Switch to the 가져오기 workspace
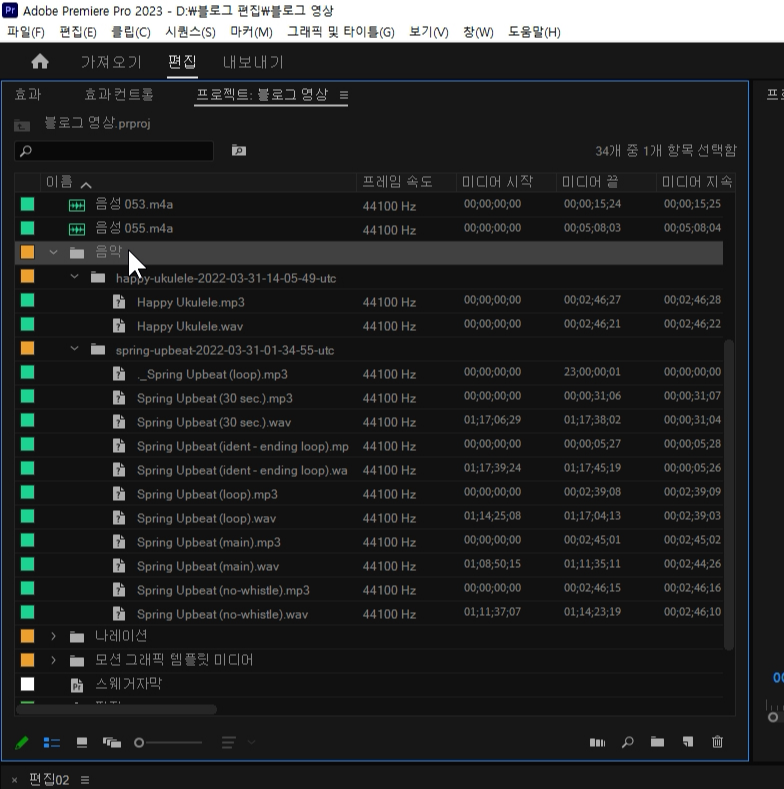 click(x=111, y=62)
